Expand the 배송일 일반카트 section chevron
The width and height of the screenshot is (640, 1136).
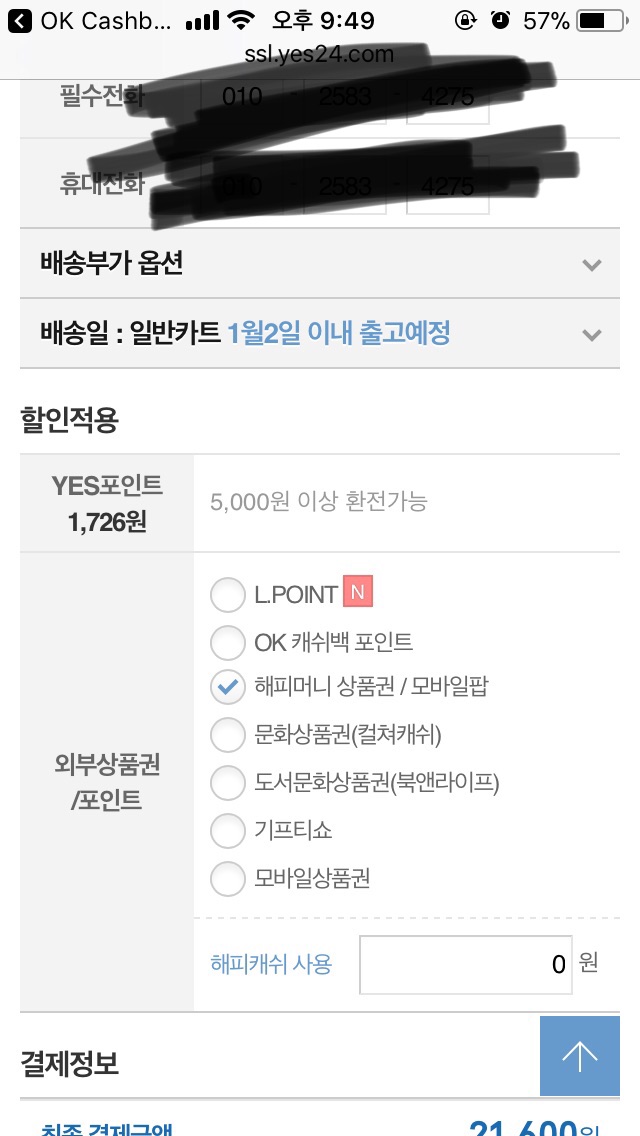coord(592,334)
